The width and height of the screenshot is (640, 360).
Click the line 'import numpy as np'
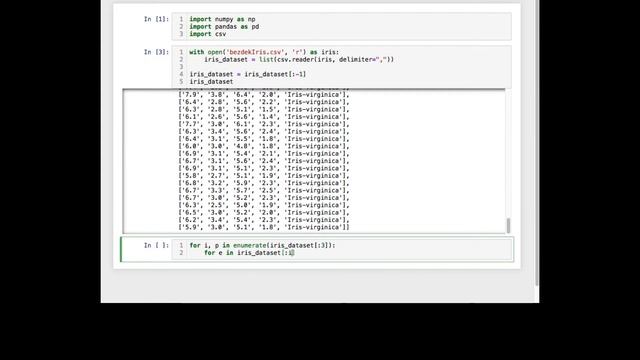pos(222,19)
